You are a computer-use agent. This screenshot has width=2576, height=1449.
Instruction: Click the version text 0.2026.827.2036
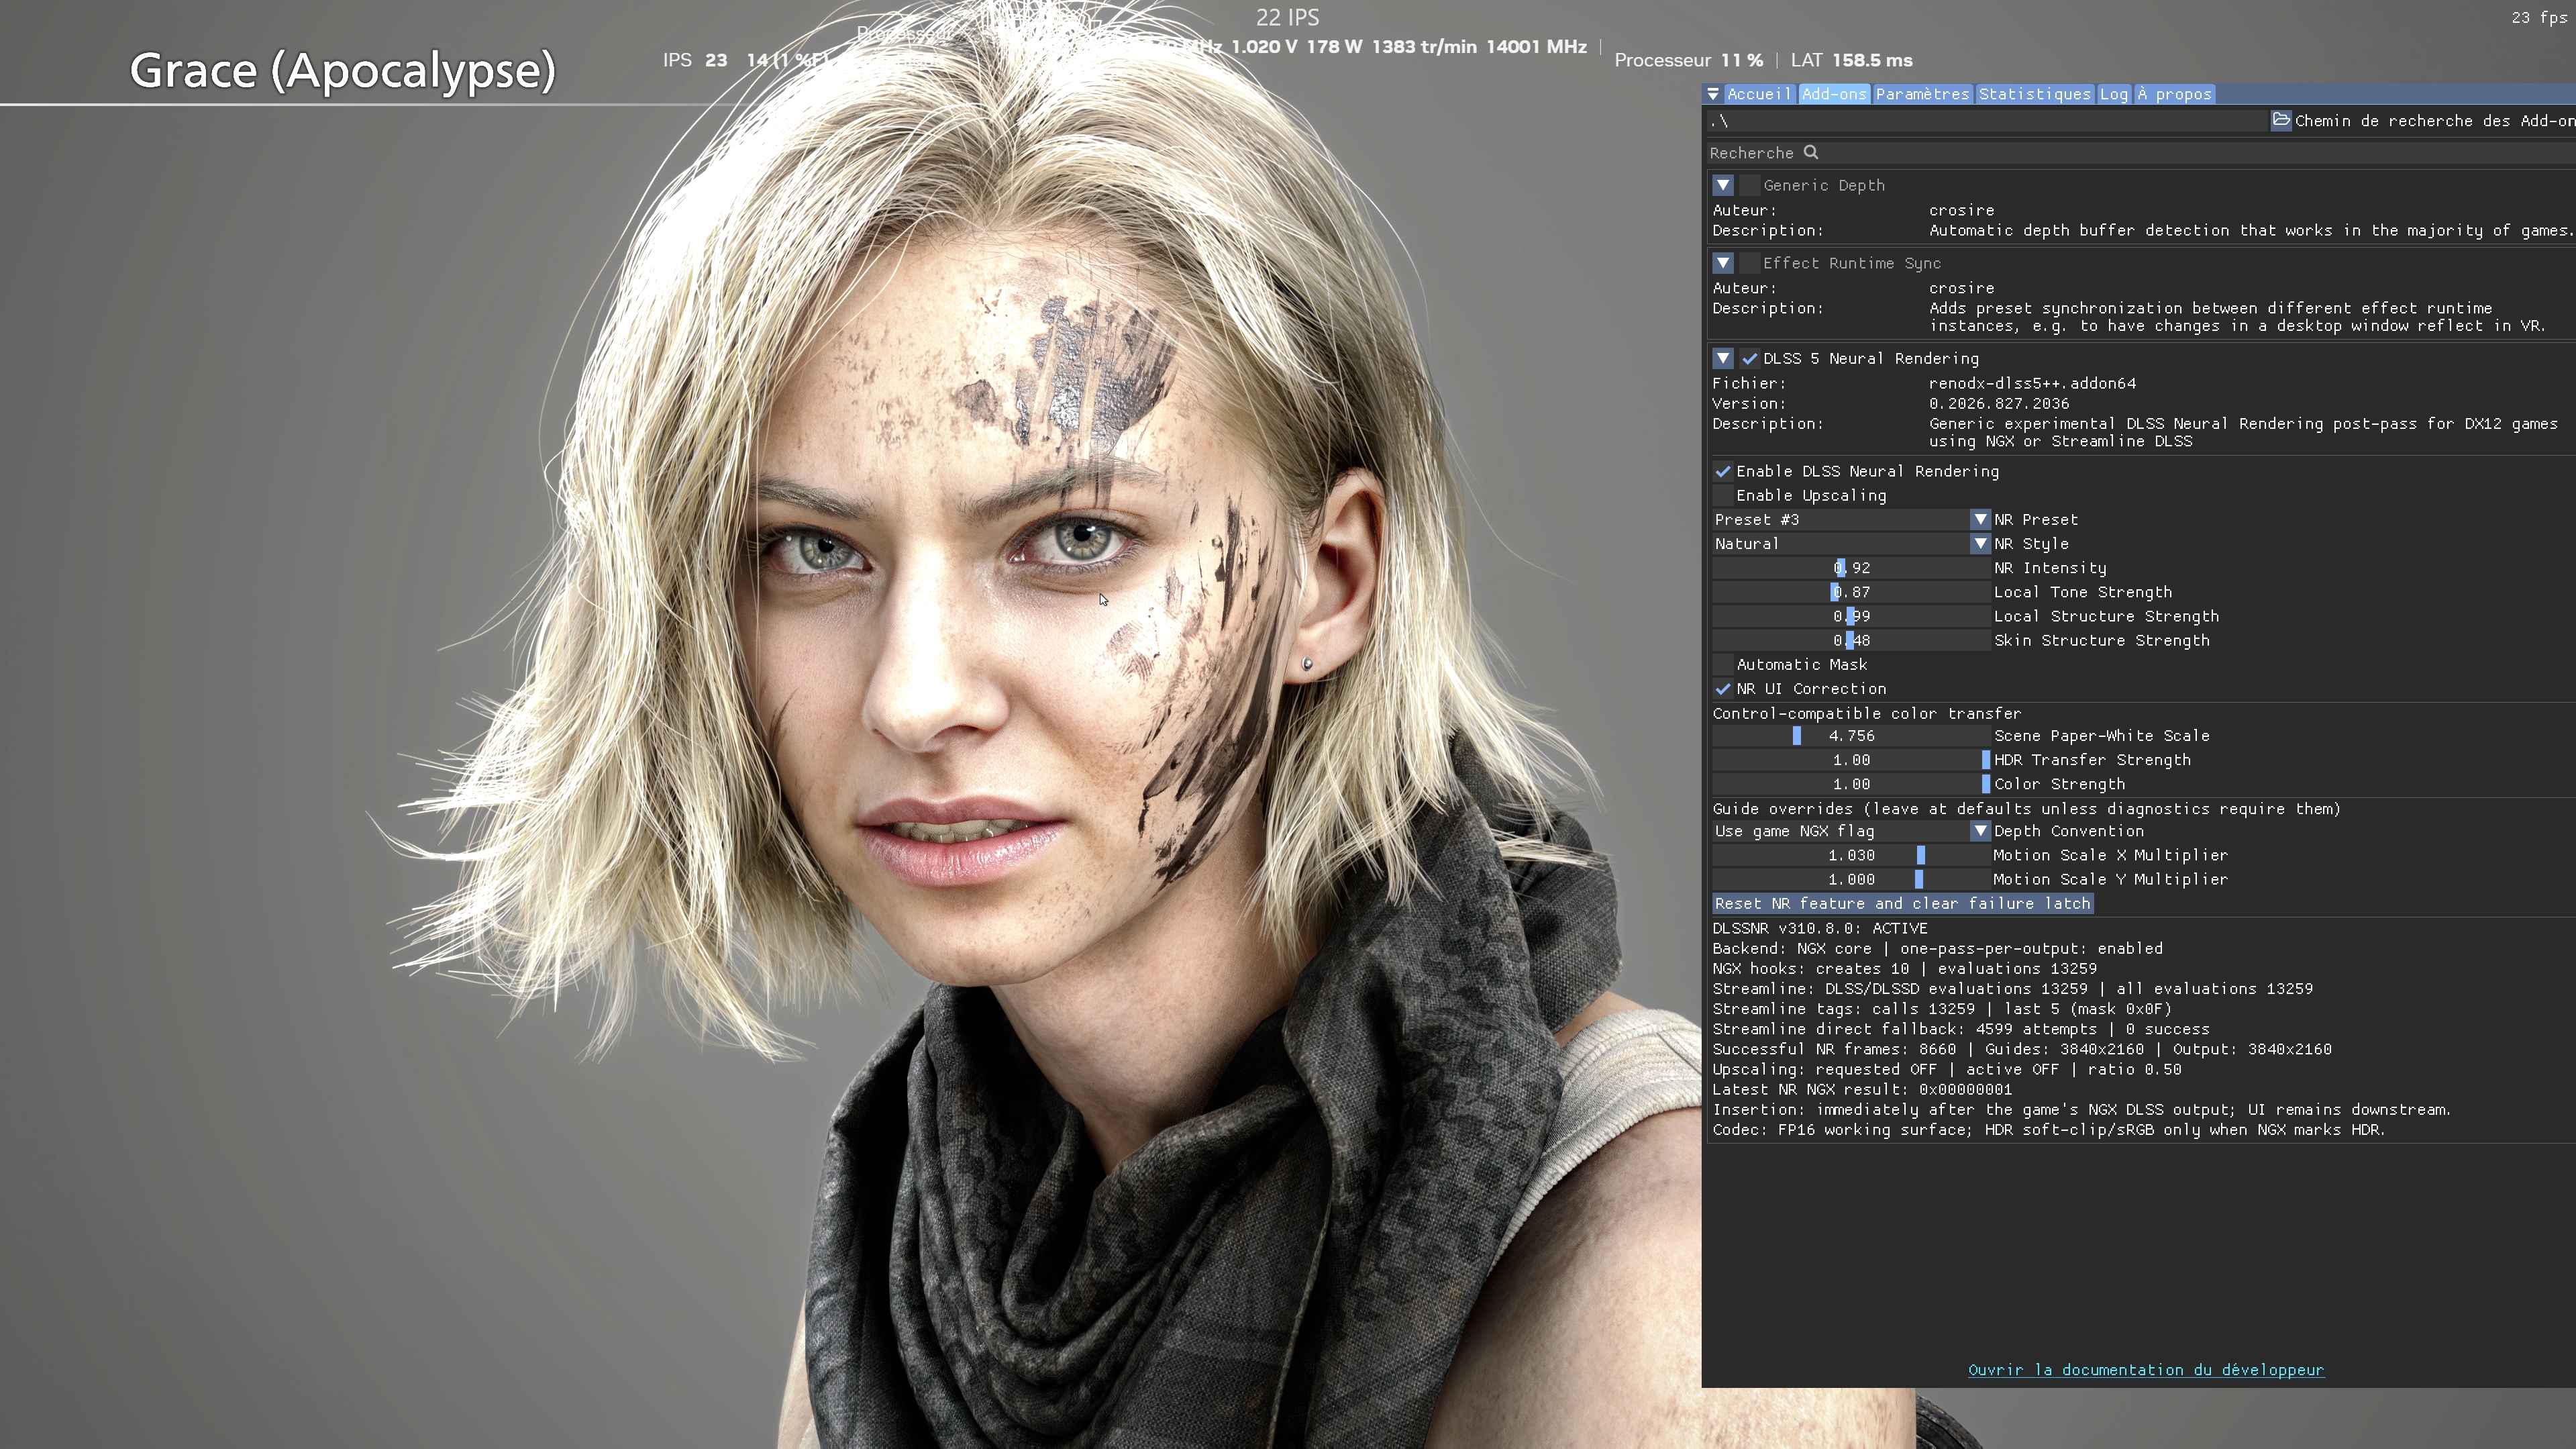coord(1999,403)
